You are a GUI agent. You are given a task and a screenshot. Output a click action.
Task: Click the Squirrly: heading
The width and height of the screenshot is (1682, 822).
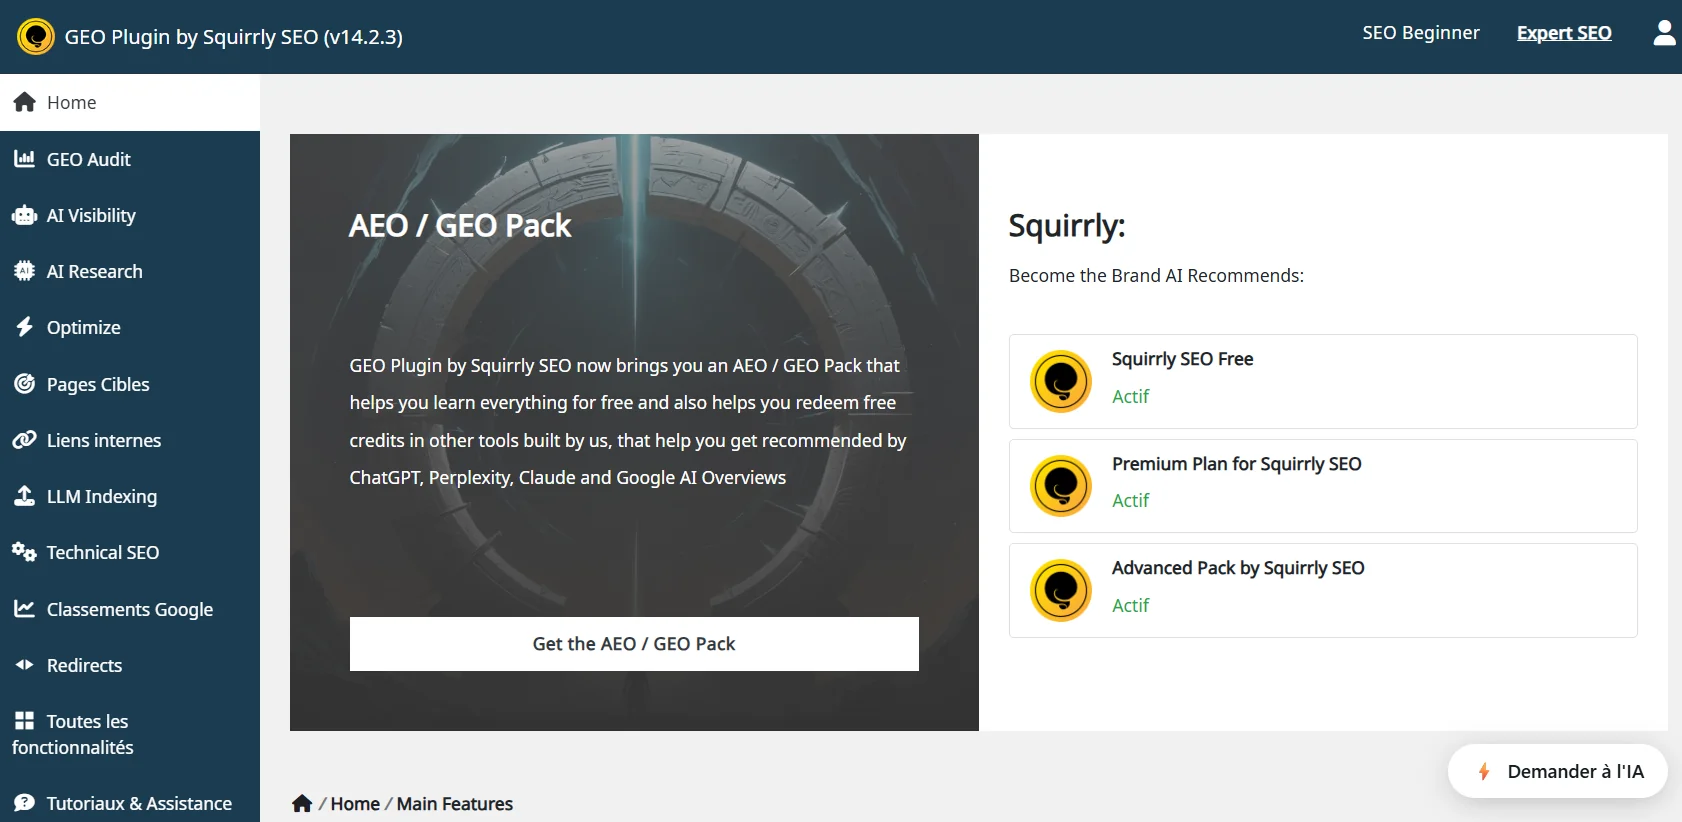coord(1067,226)
